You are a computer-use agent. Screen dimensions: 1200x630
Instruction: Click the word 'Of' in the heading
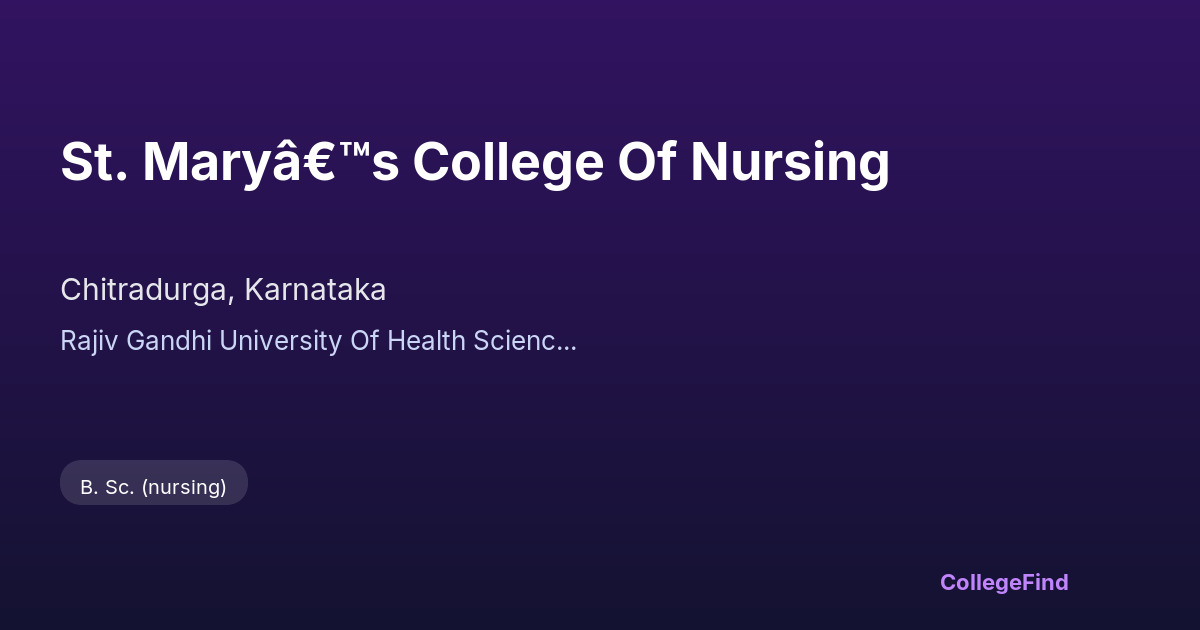(x=646, y=161)
